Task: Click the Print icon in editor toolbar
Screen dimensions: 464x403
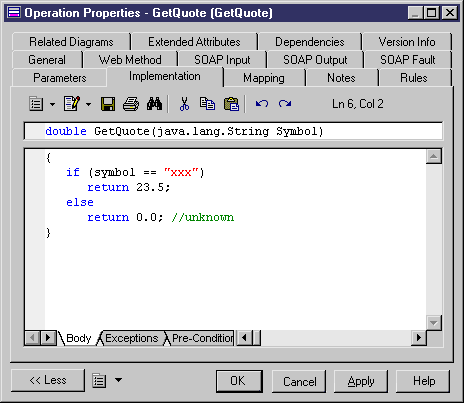Action: coord(131,104)
